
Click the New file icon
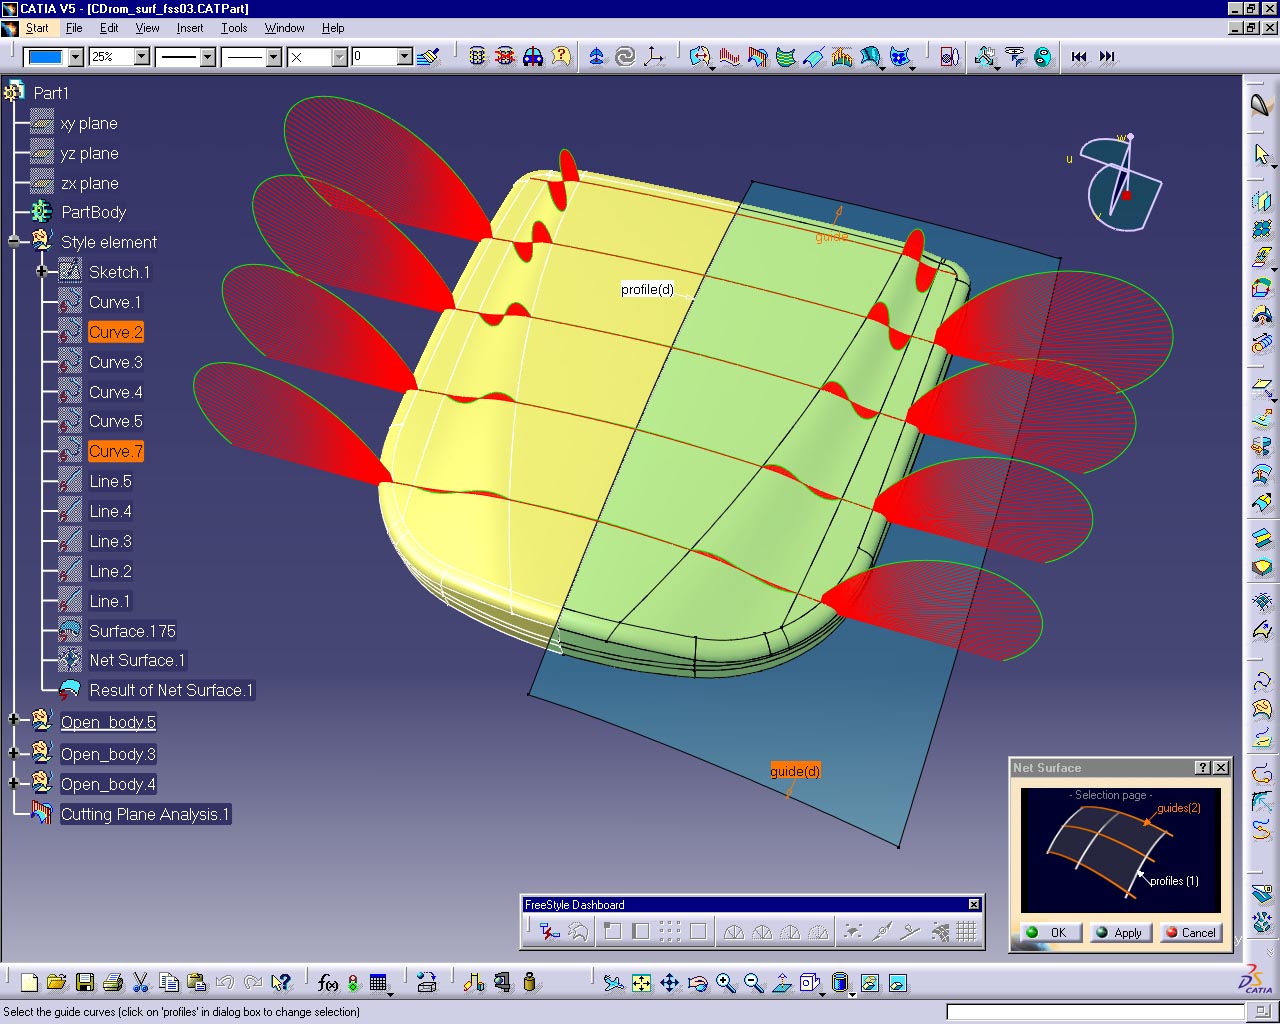pos(29,983)
